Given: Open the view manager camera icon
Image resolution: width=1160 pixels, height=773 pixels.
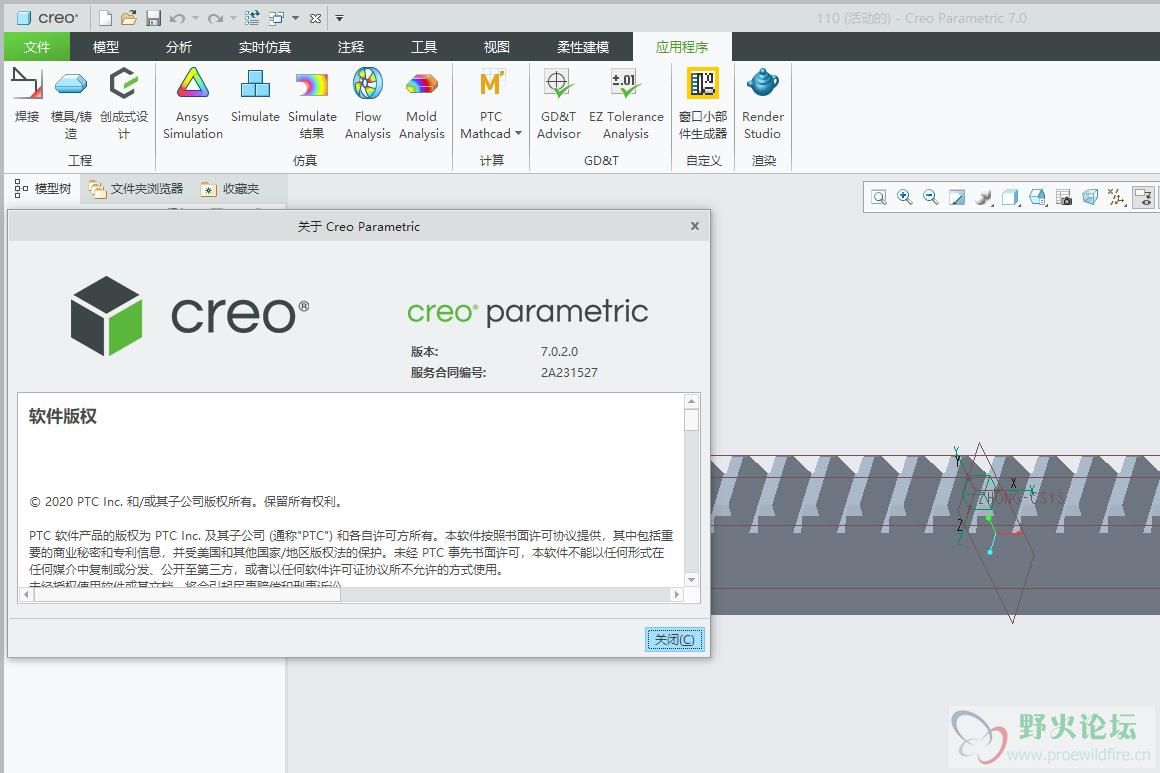Looking at the screenshot, I should click(x=1064, y=198).
